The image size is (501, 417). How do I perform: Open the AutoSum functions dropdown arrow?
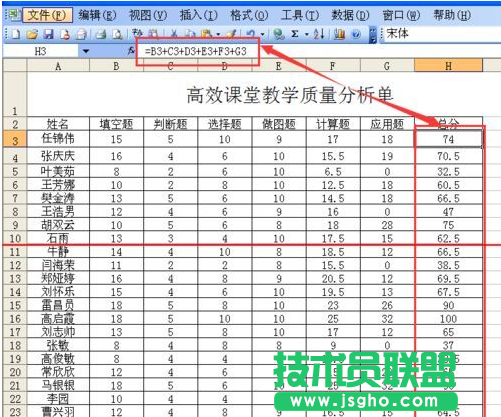click(x=306, y=34)
